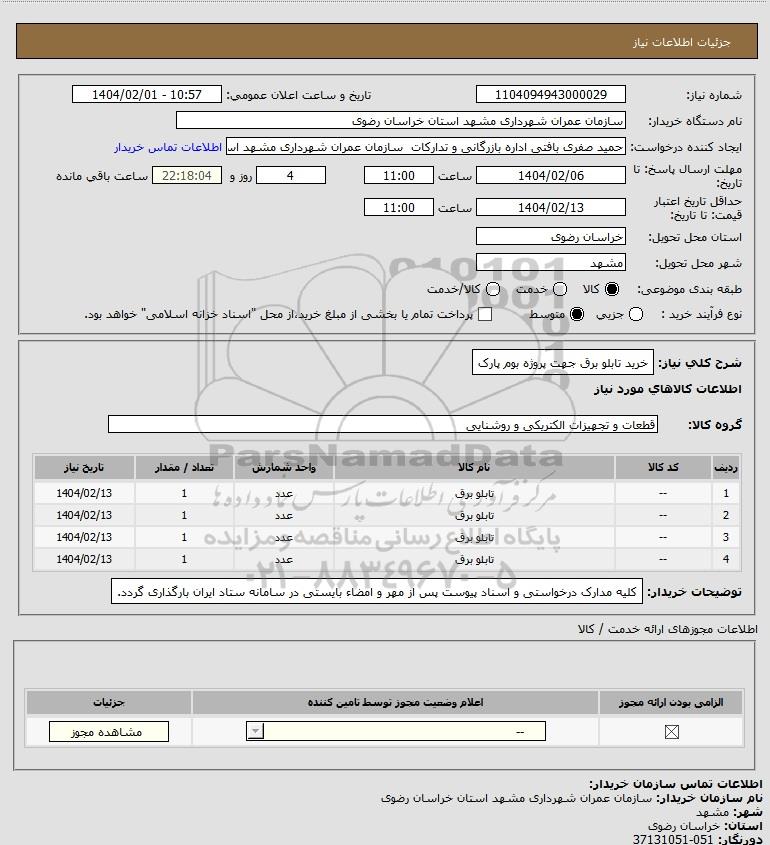Image resolution: width=770 pixels, height=845 pixels.
Task: Click the تعداد / مقدار column header
Action: click(x=184, y=467)
